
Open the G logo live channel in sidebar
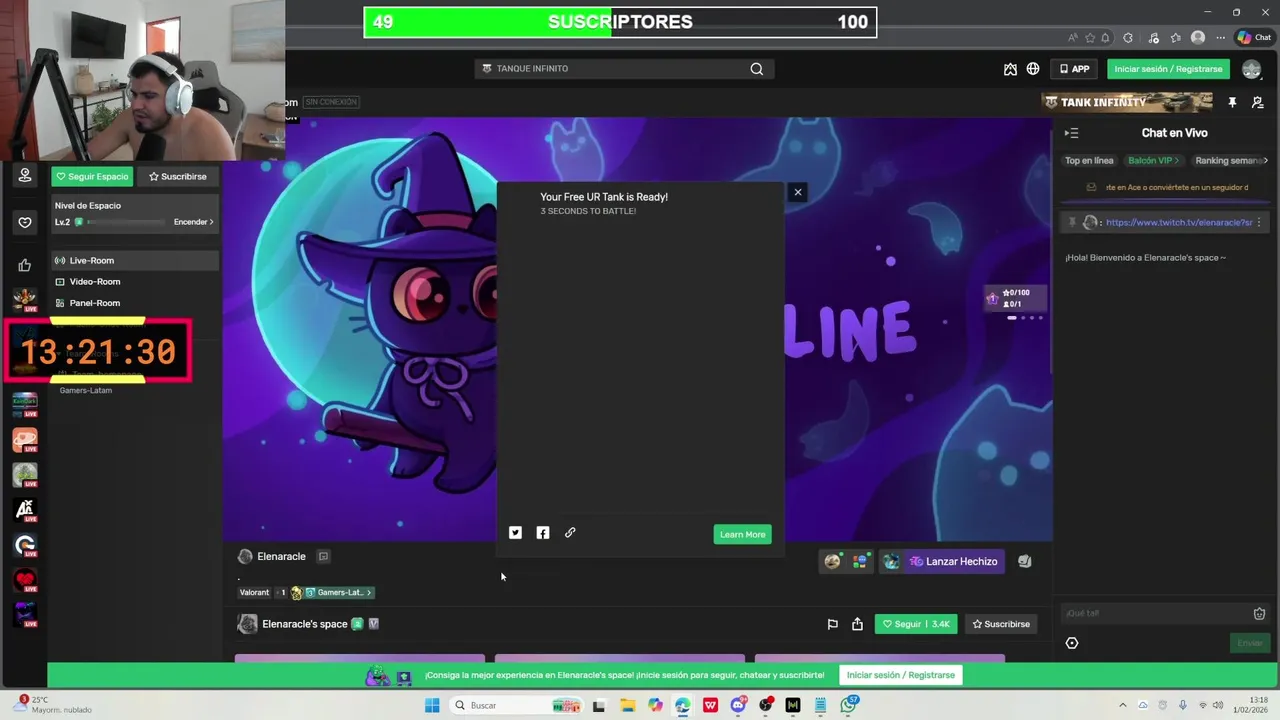click(x=25, y=546)
